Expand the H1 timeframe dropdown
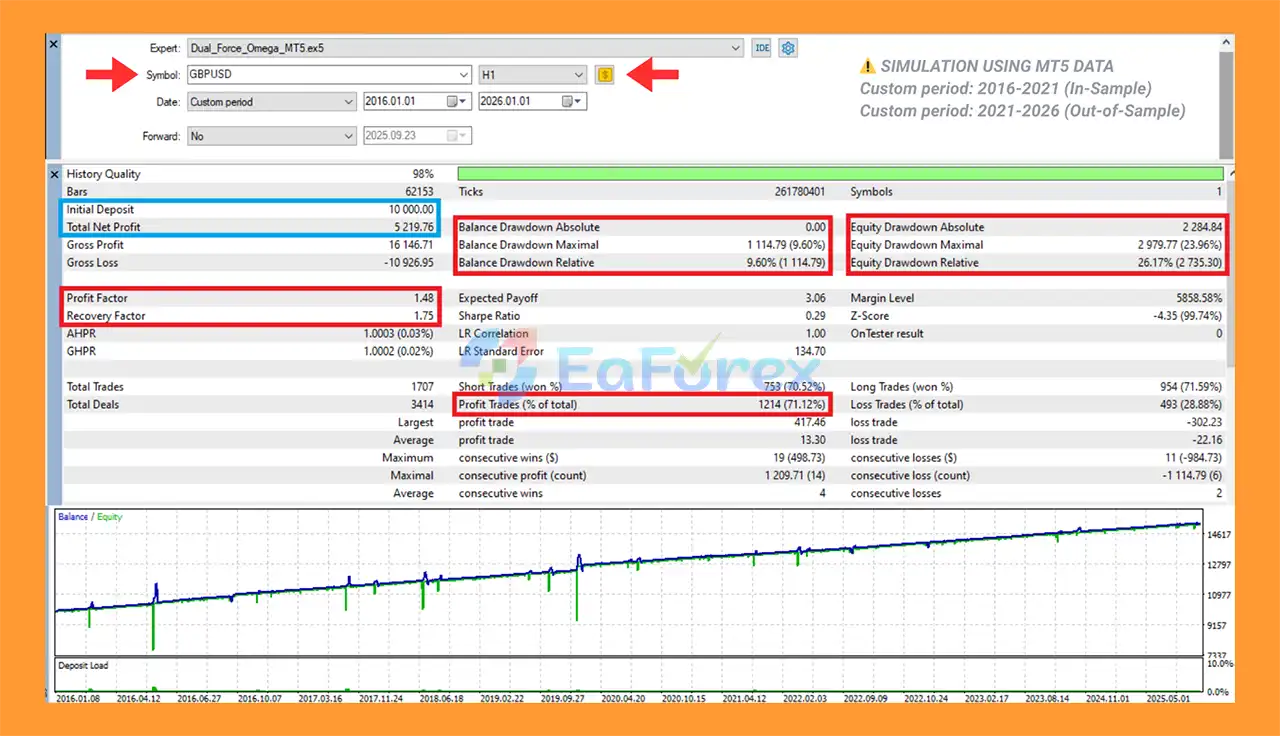 pyautogui.click(x=579, y=75)
